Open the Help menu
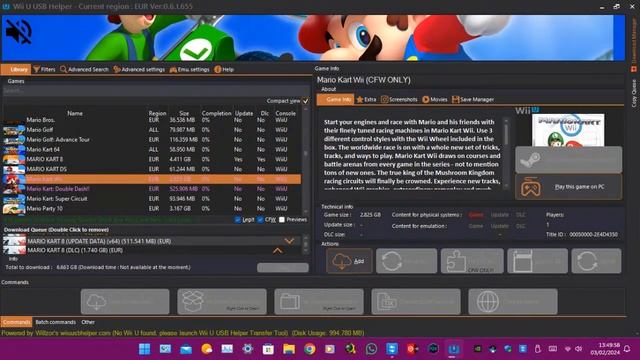The image size is (640, 360). pyautogui.click(x=224, y=69)
